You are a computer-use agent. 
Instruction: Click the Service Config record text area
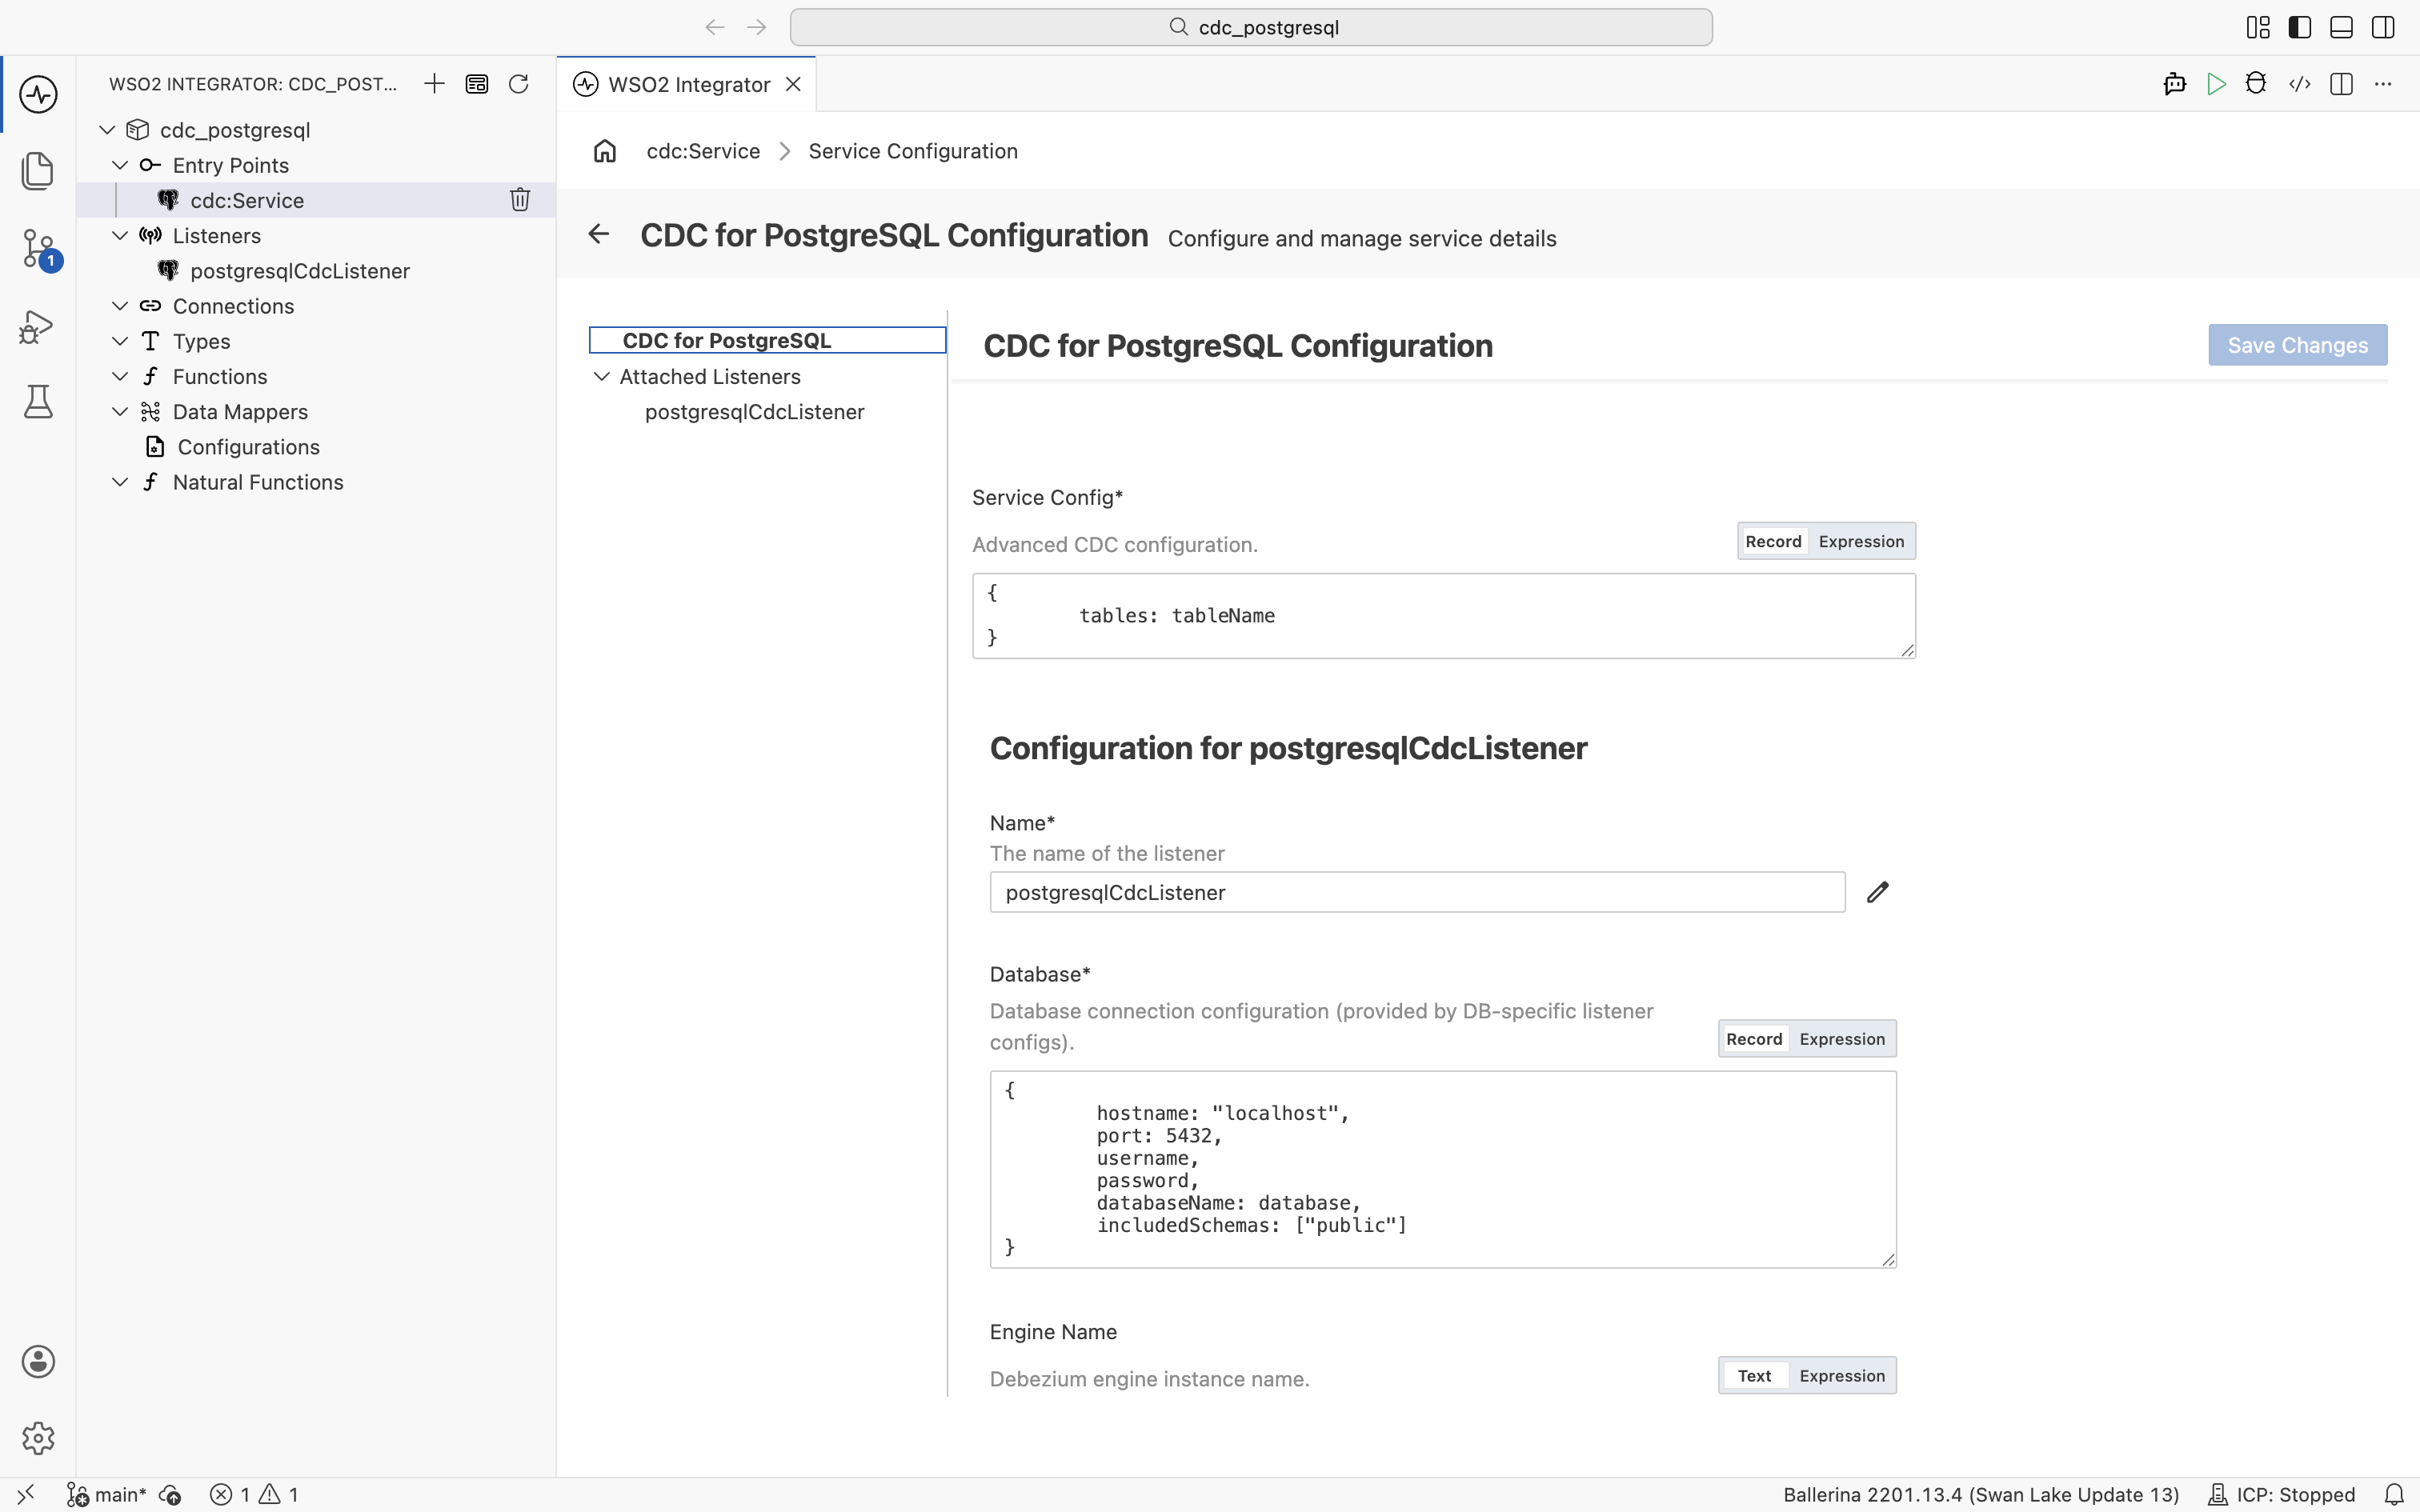point(1444,616)
